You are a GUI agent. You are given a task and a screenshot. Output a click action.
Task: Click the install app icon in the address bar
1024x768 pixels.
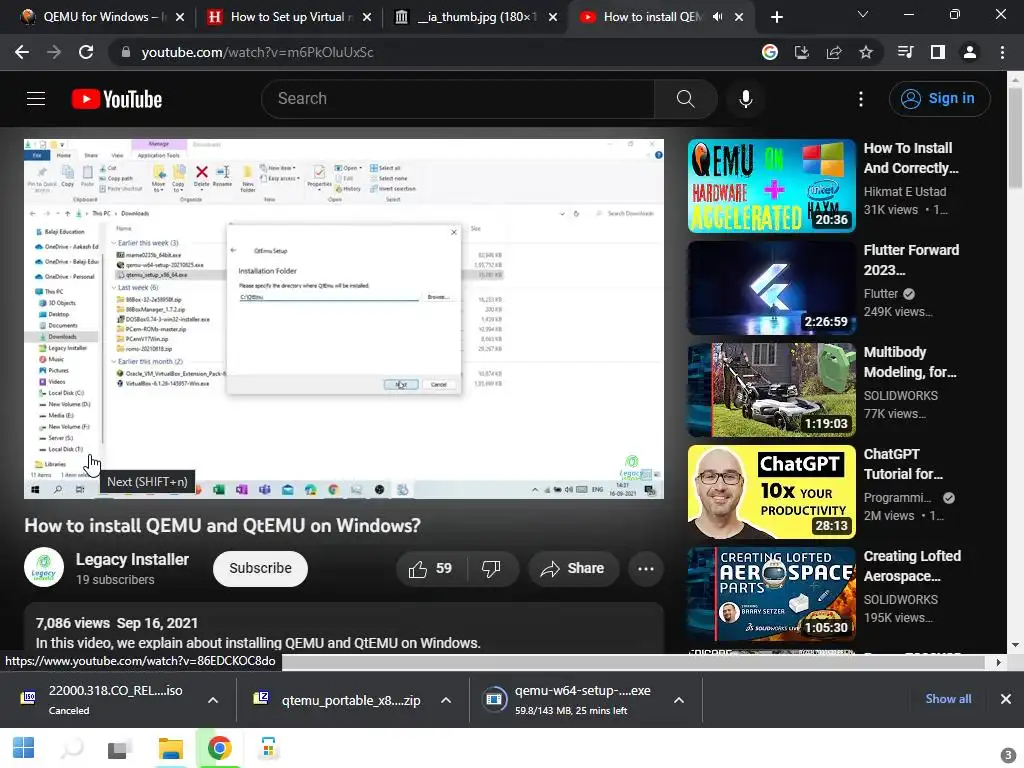(x=801, y=52)
